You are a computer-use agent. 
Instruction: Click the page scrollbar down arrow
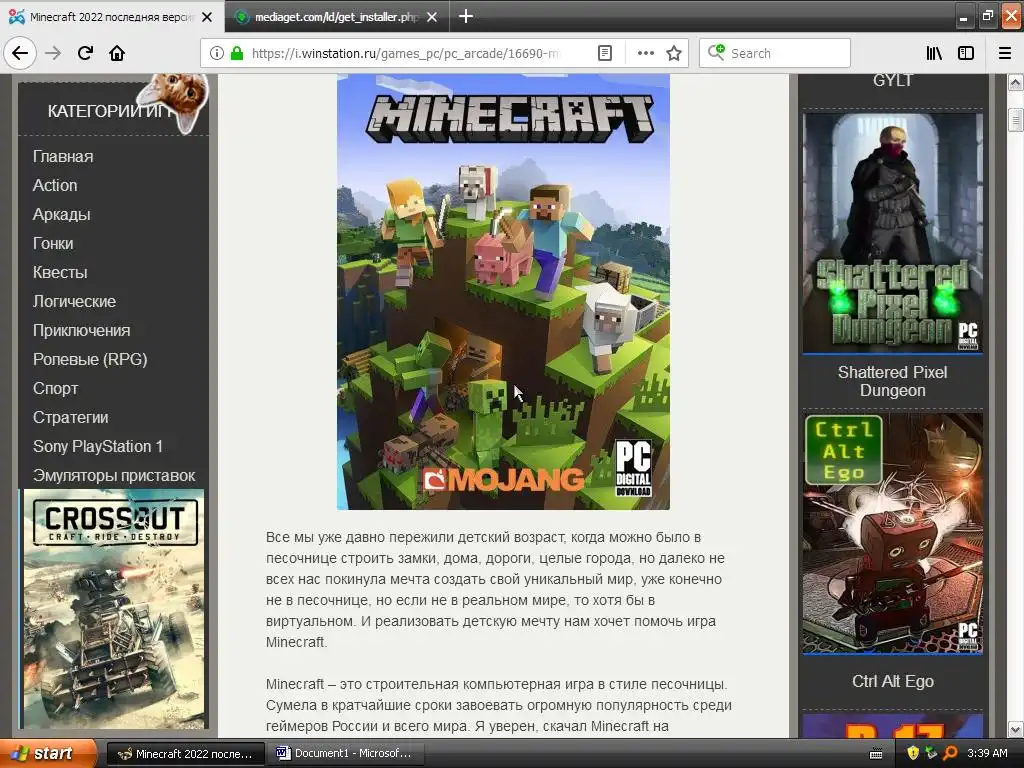pyautogui.click(x=1015, y=729)
